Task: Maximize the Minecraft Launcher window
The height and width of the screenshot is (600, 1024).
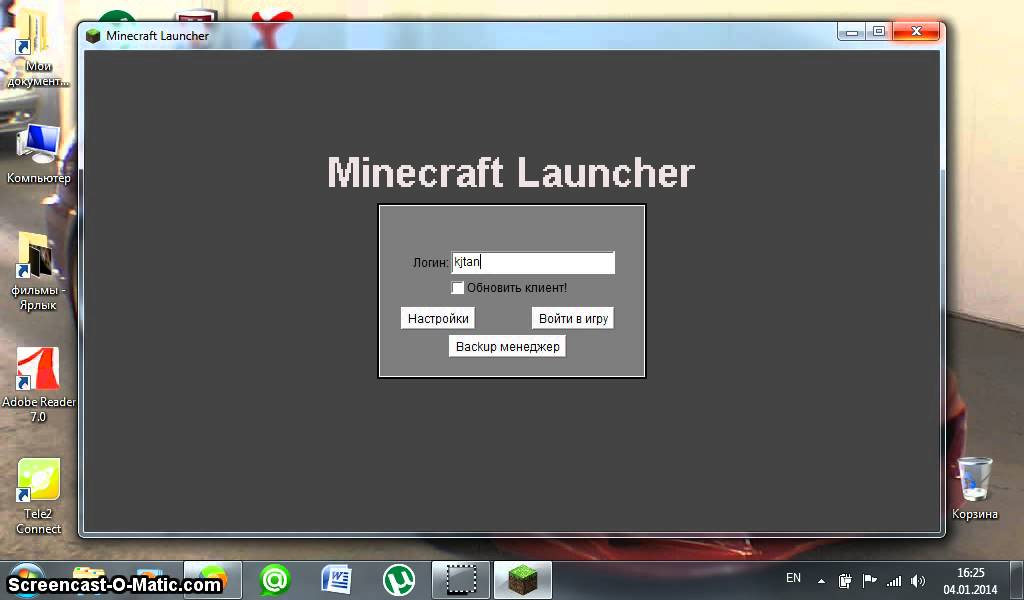Action: tap(879, 31)
